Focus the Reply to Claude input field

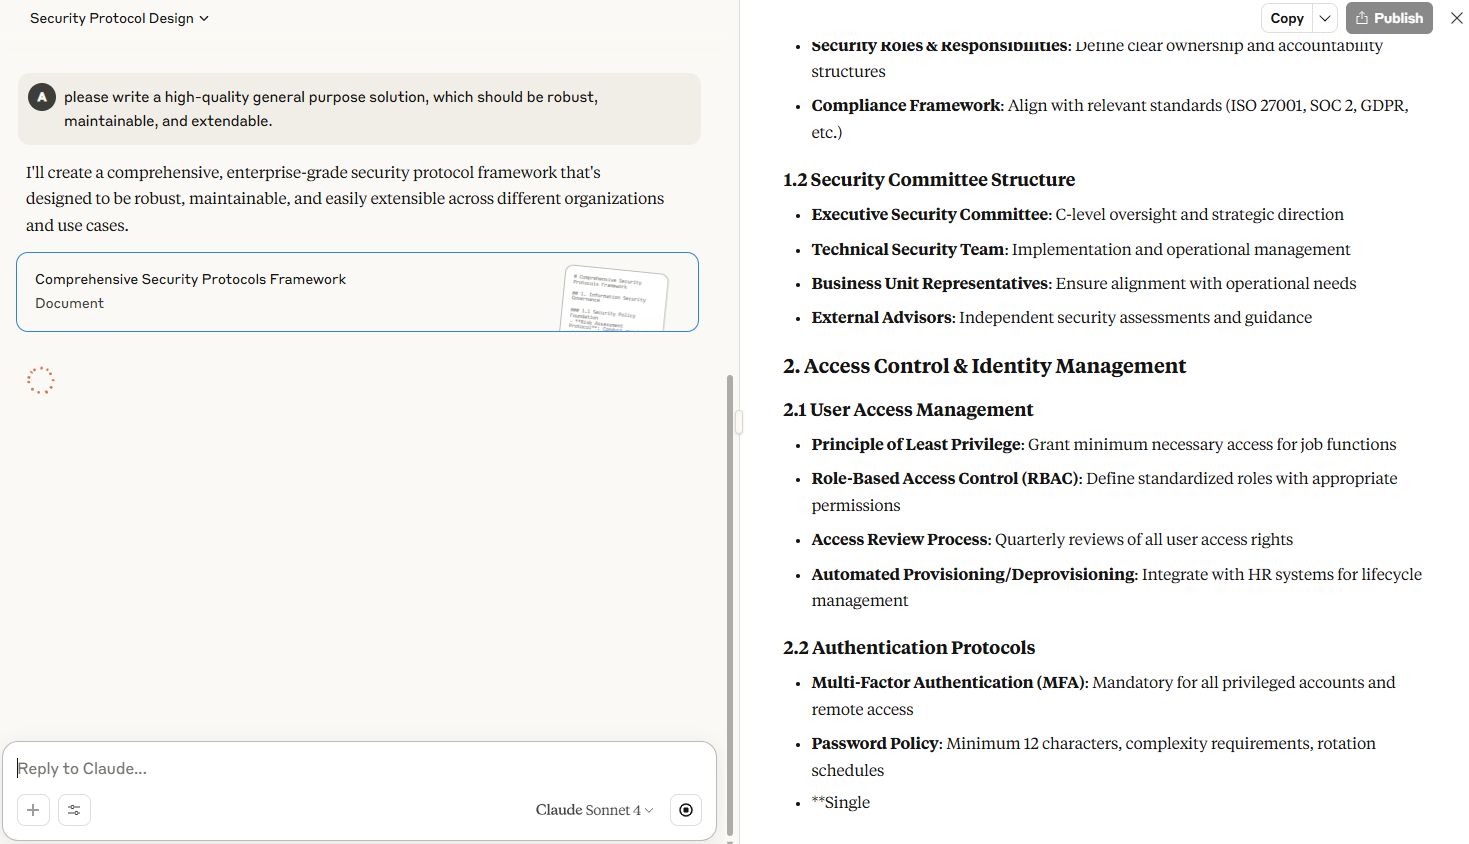tap(360, 768)
